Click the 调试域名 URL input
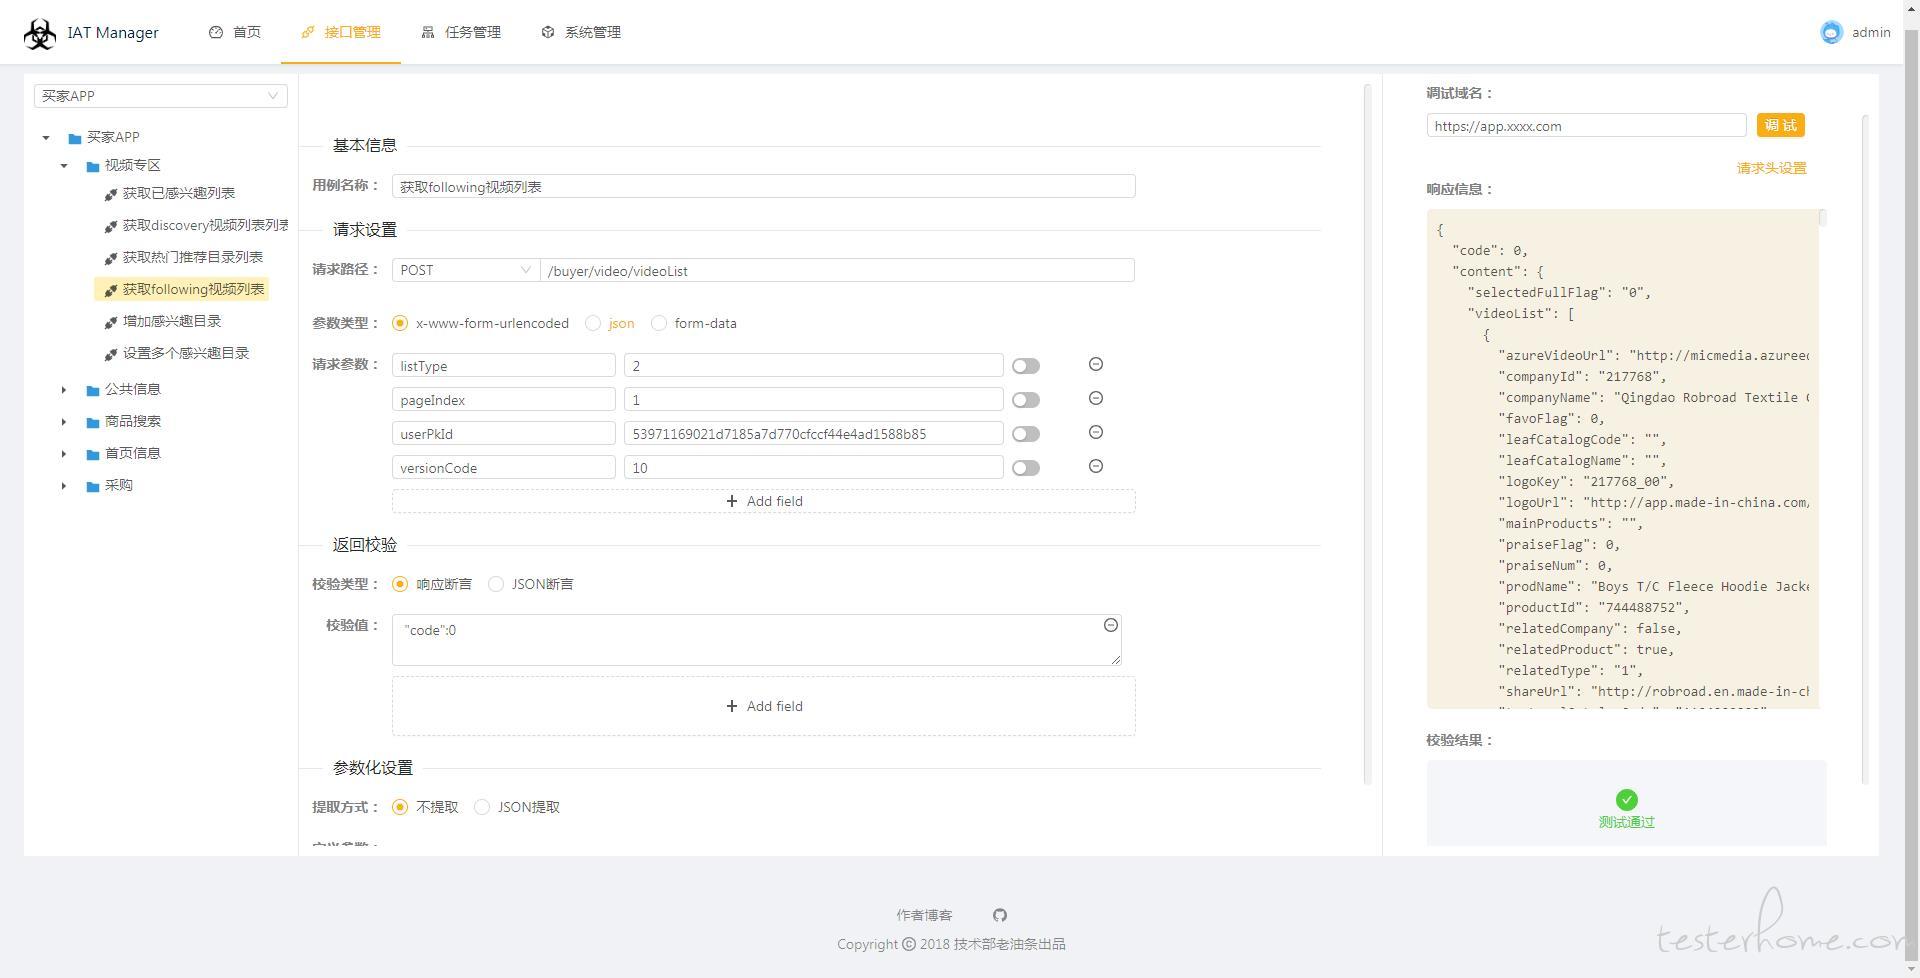Viewport: 1920px width, 978px height. pos(1586,126)
